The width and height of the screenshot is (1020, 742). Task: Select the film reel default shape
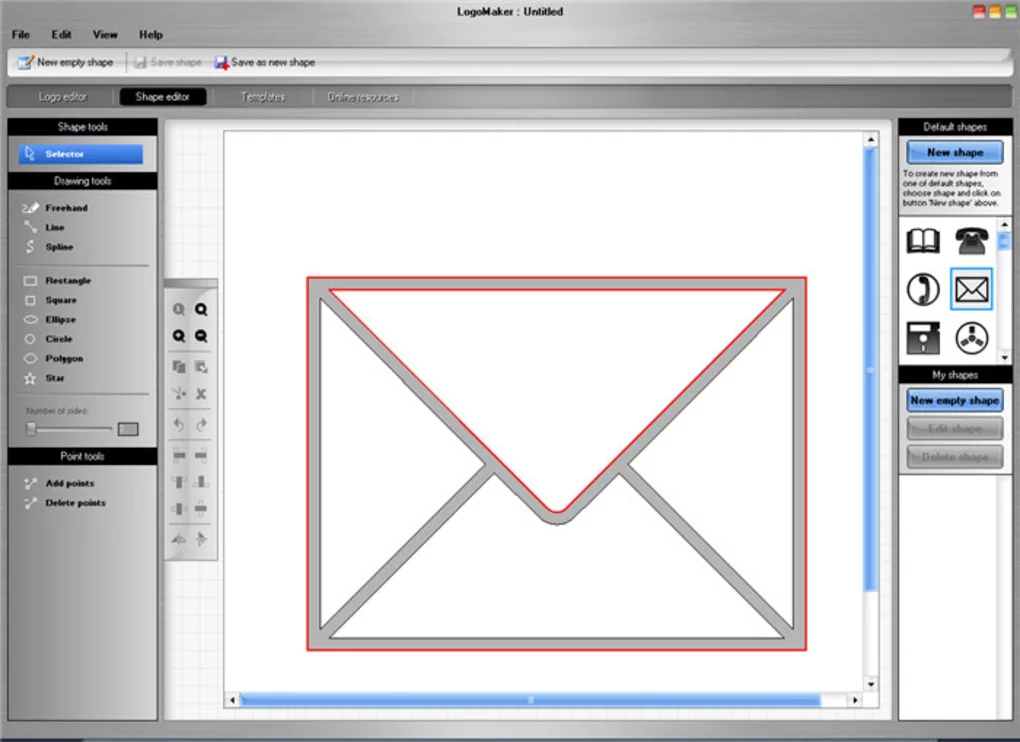[x=972, y=338]
